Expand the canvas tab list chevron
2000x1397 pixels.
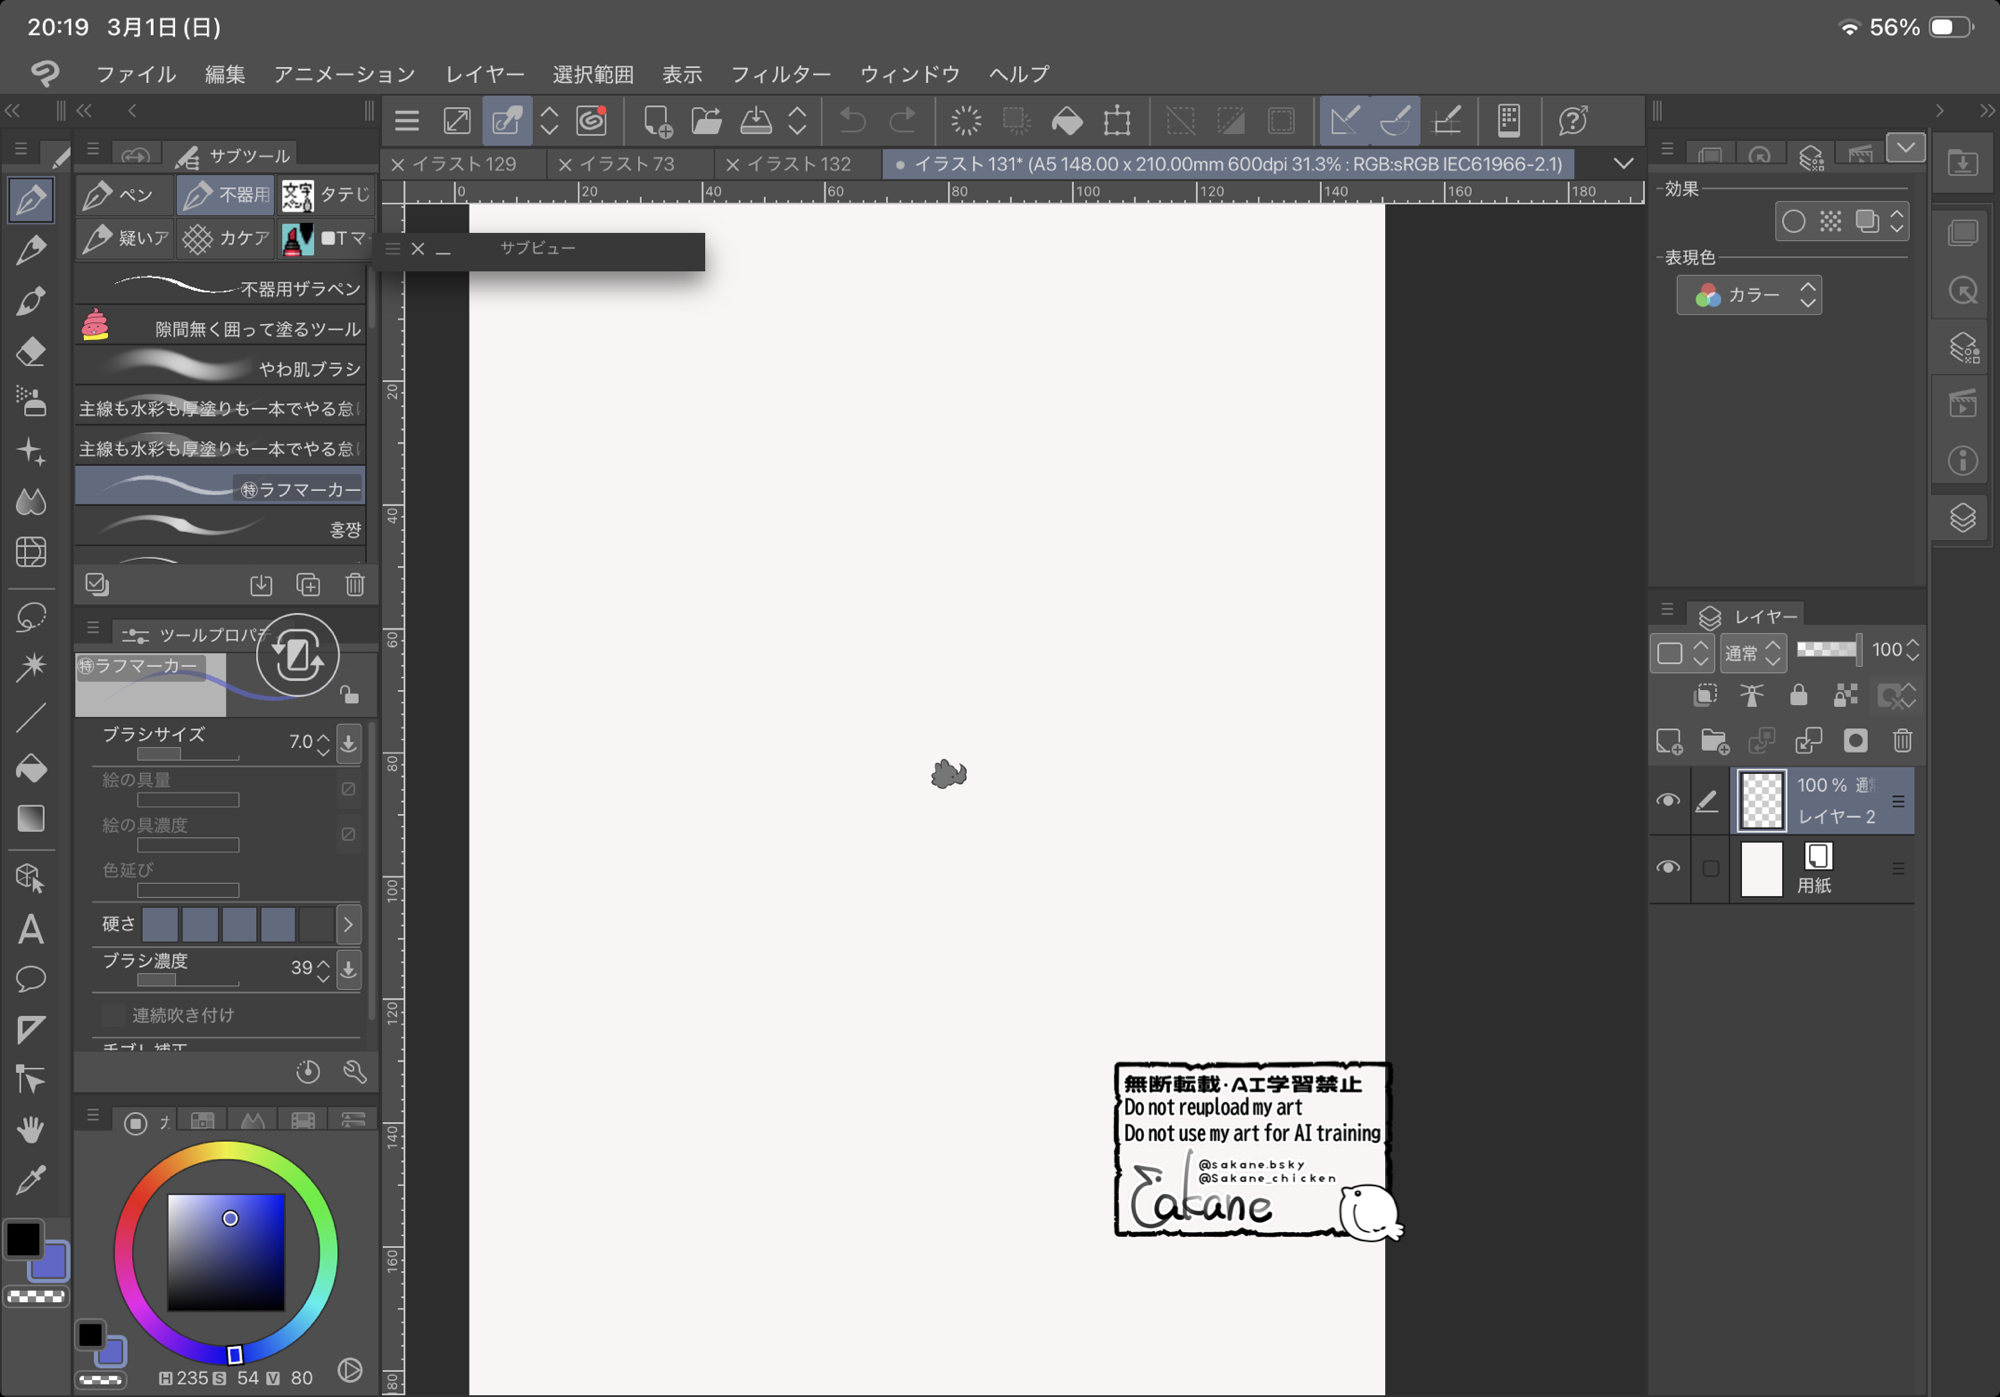click(1623, 163)
